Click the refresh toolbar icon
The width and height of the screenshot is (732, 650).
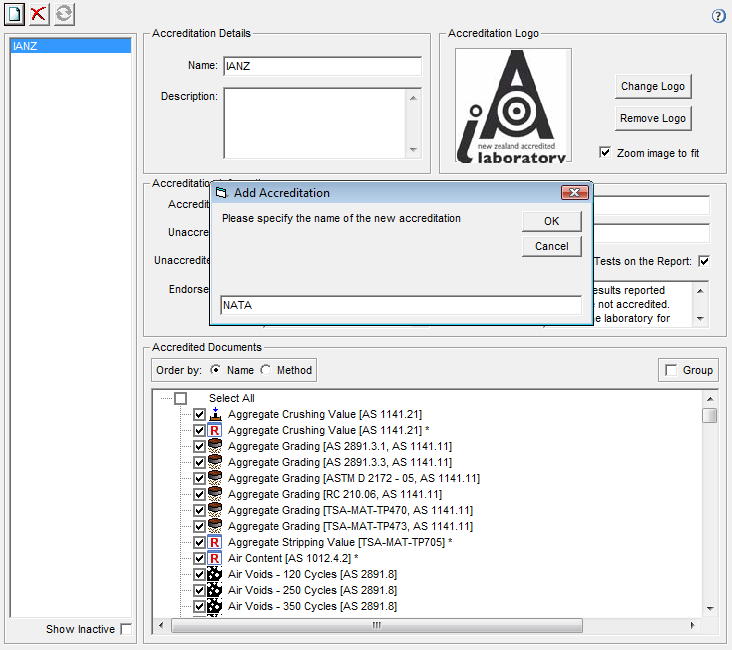click(x=64, y=14)
